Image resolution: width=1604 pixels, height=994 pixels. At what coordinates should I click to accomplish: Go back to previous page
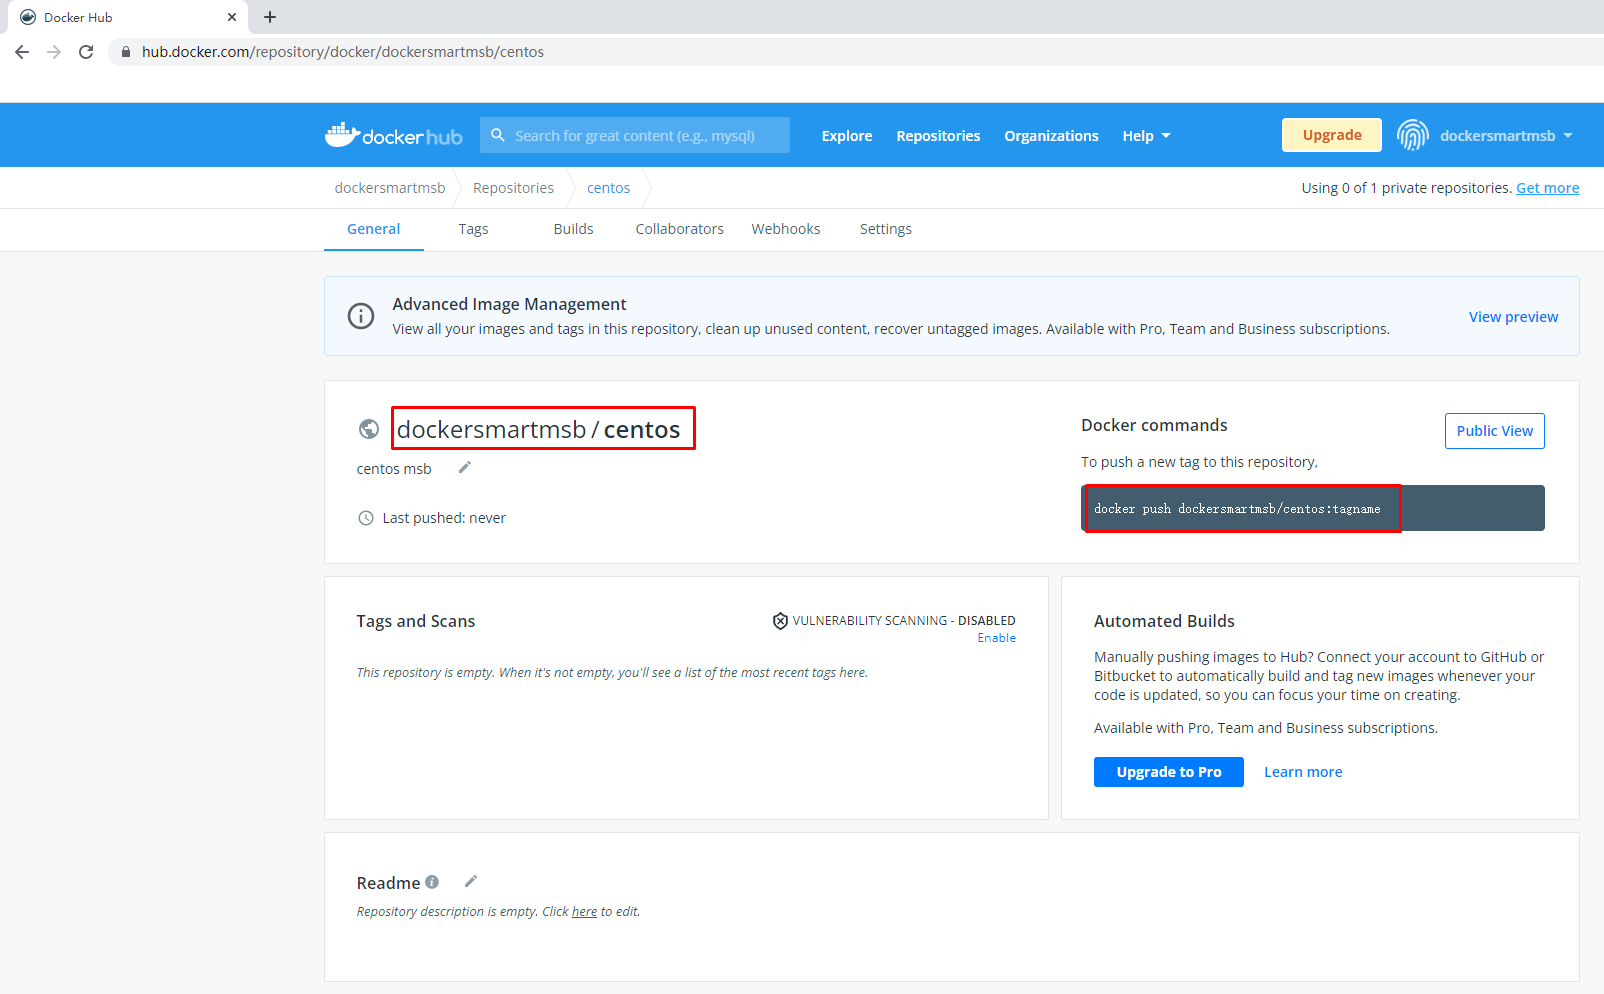(x=22, y=52)
